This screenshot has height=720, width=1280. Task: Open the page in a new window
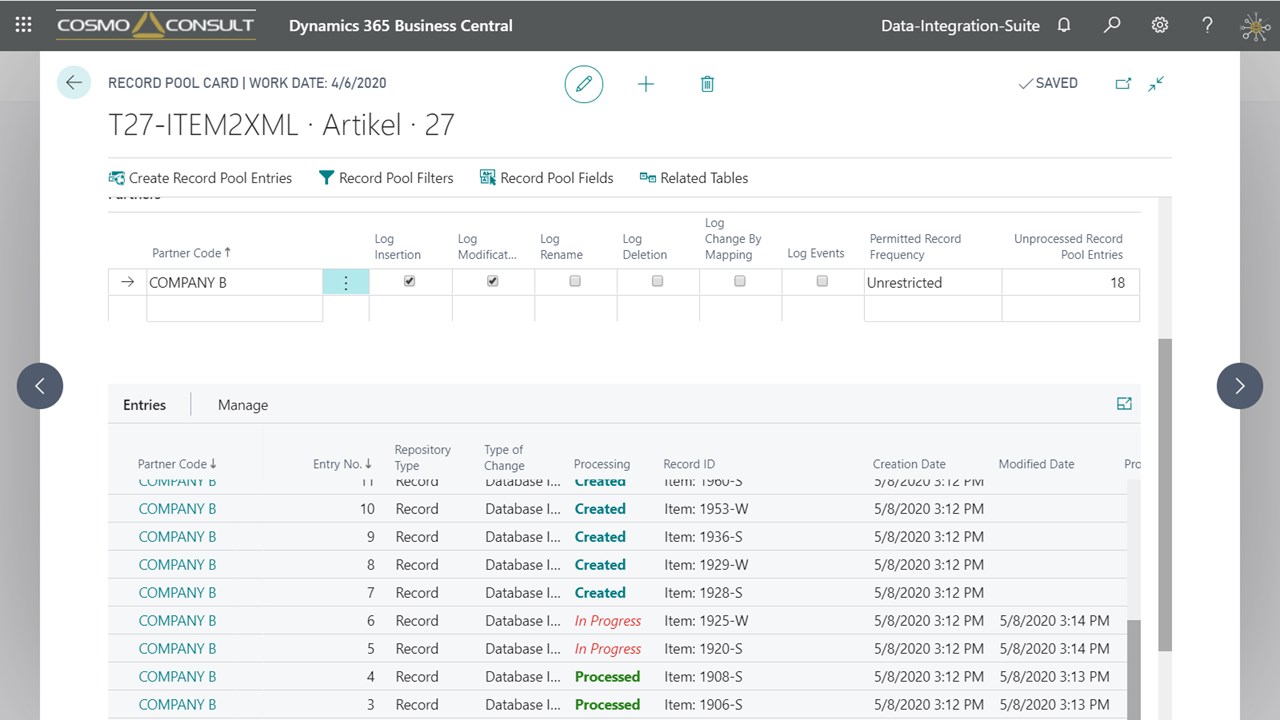[x=1123, y=84]
